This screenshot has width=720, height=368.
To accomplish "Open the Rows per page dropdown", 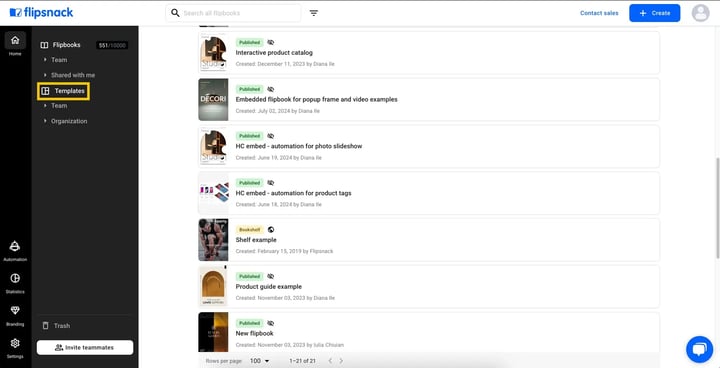I will click(259, 361).
